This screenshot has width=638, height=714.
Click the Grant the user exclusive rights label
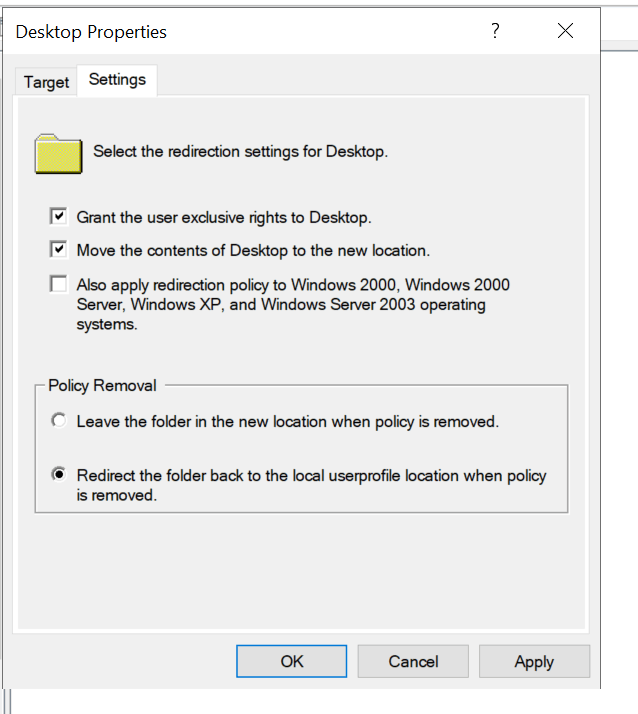pyautogui.click(x=224, y=218)
